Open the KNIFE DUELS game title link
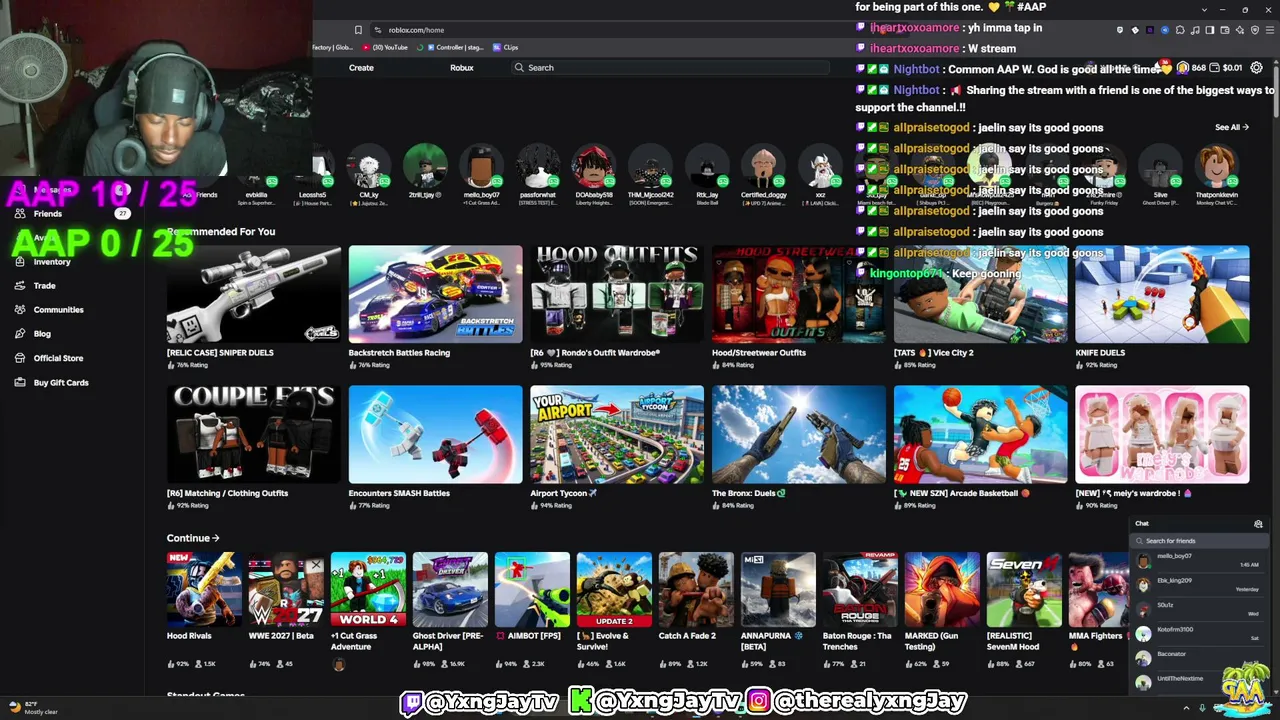This screenshot has width=1280, height=720. click(x=1100, y=352)
